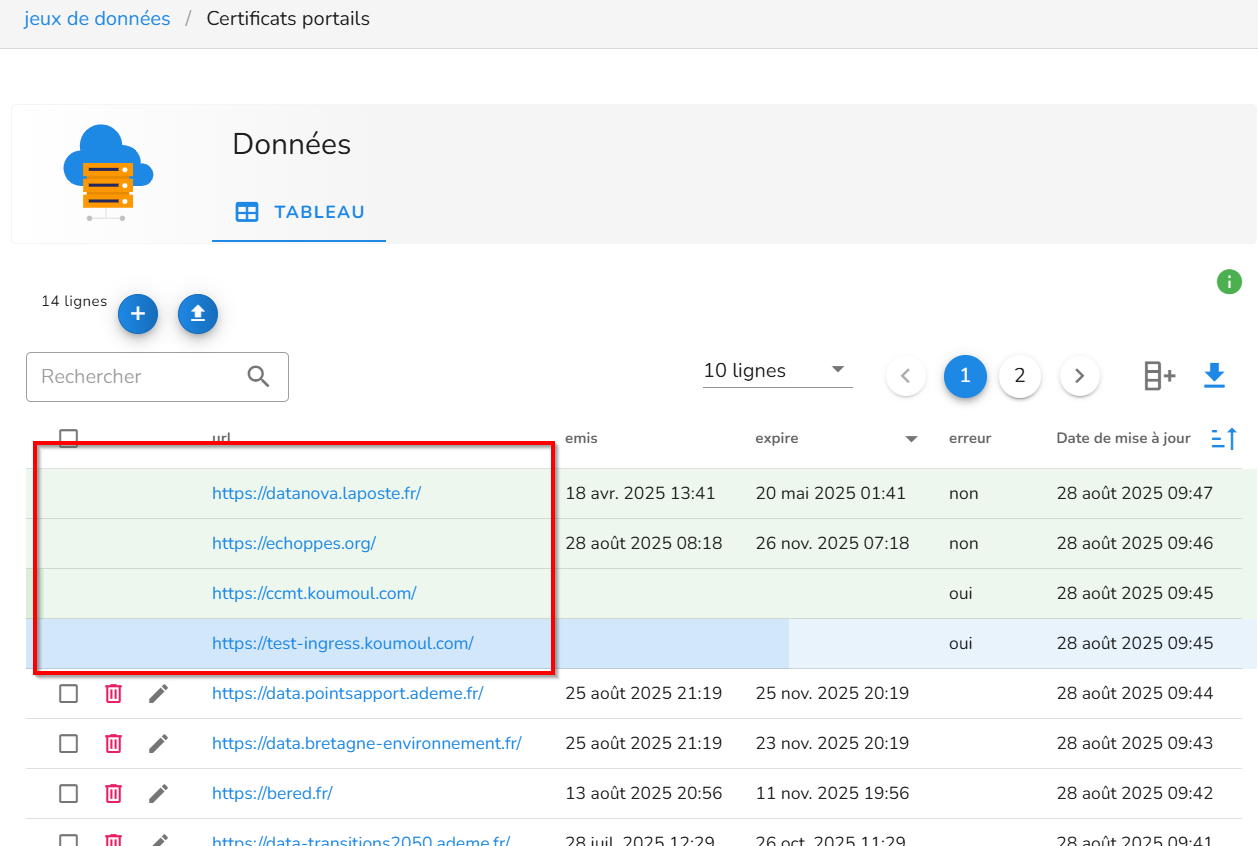This screenshot has height=846, width=1258.
Task: Toggle the select-all header checkbox
Action: click(68, 438)
